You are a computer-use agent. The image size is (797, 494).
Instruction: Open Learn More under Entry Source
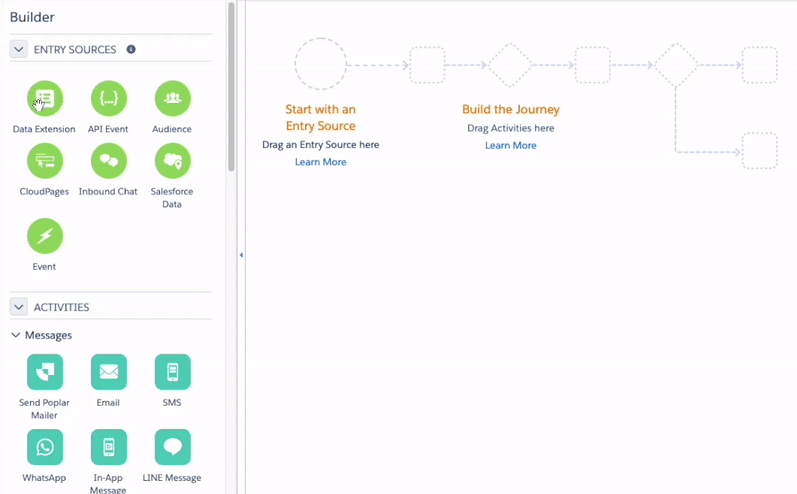pyautogui.click(x=320, y=162)
